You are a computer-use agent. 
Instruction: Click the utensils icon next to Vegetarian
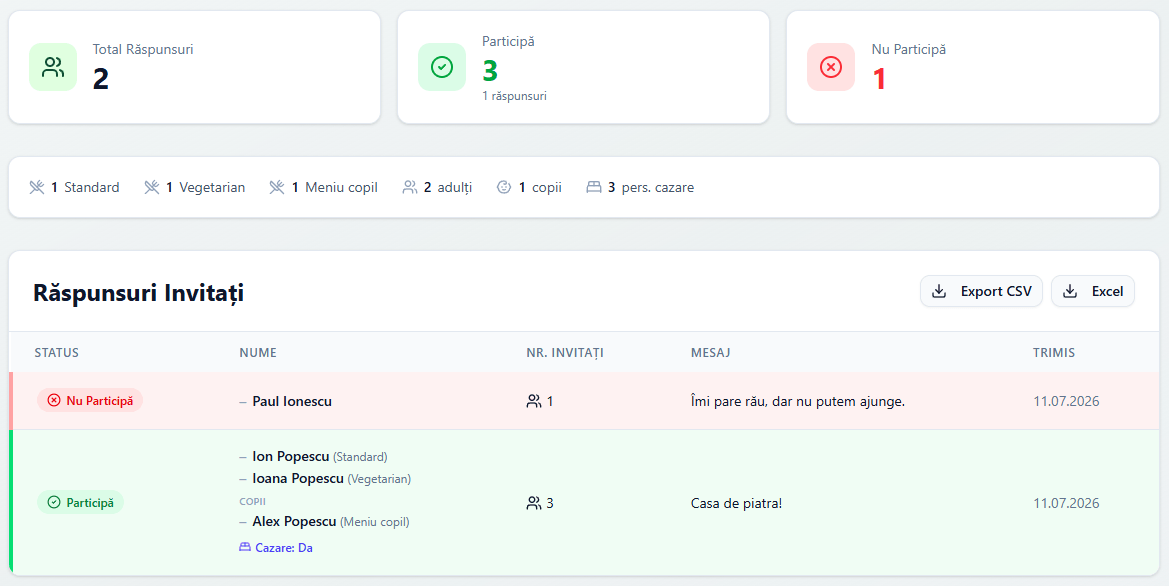coord(151,187)
